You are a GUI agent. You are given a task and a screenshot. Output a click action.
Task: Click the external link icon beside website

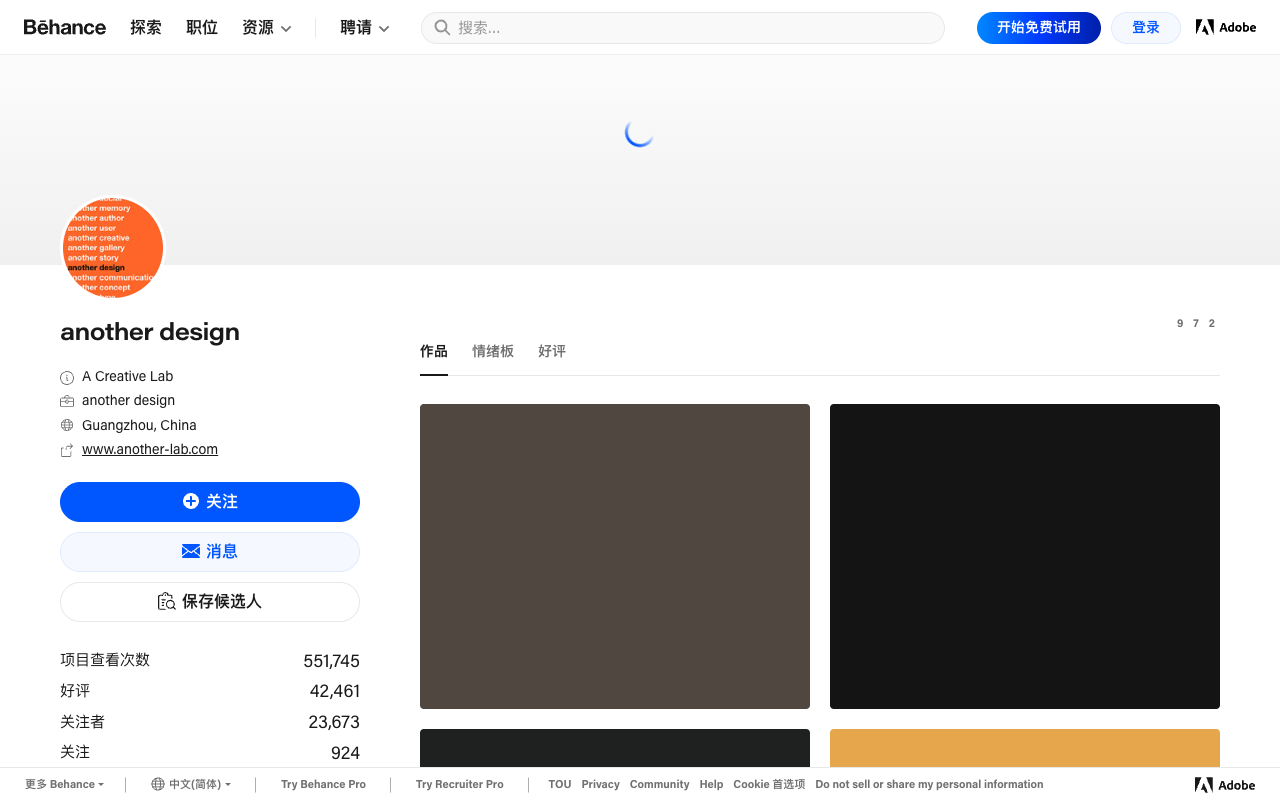pyautogui.click(x=67, y=451)
